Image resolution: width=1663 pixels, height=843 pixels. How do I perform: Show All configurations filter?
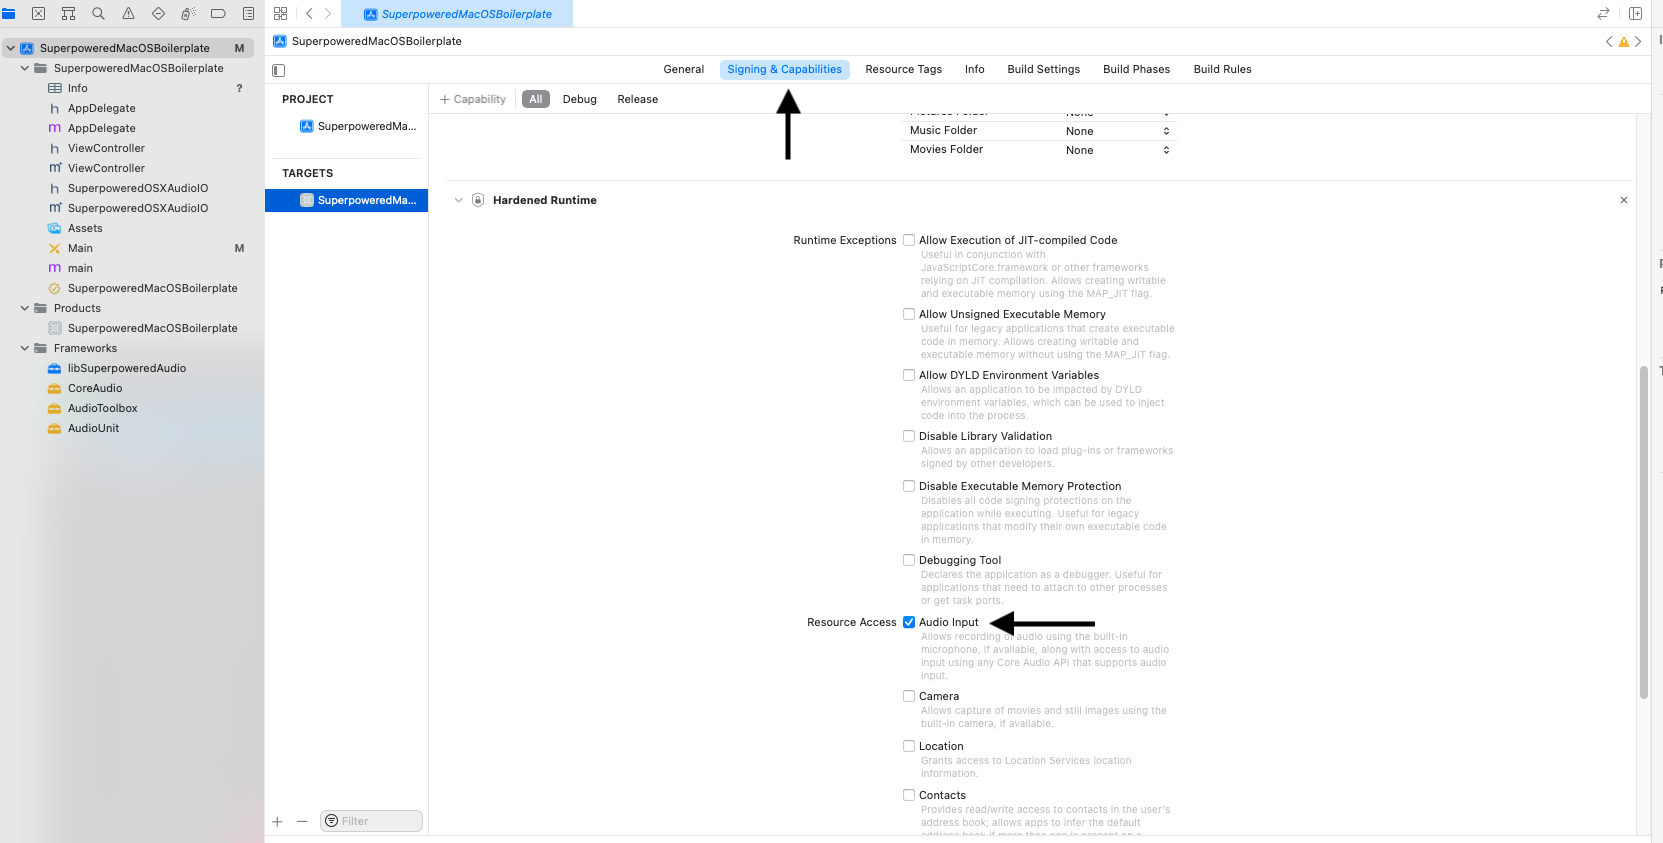pyautogui.click(x=536, y=99)
